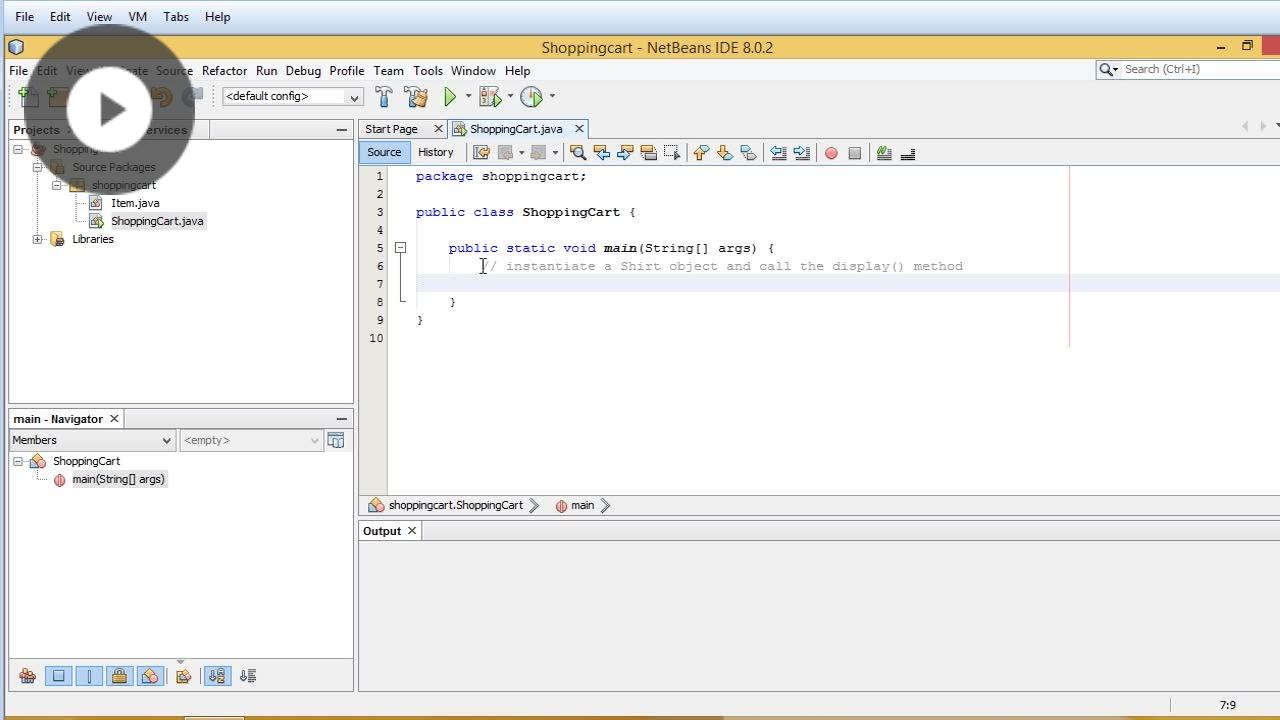Click Sort by Source icon in Navigator
Viewport: 1280px width, 720px height.
click(x=248, y=676)
